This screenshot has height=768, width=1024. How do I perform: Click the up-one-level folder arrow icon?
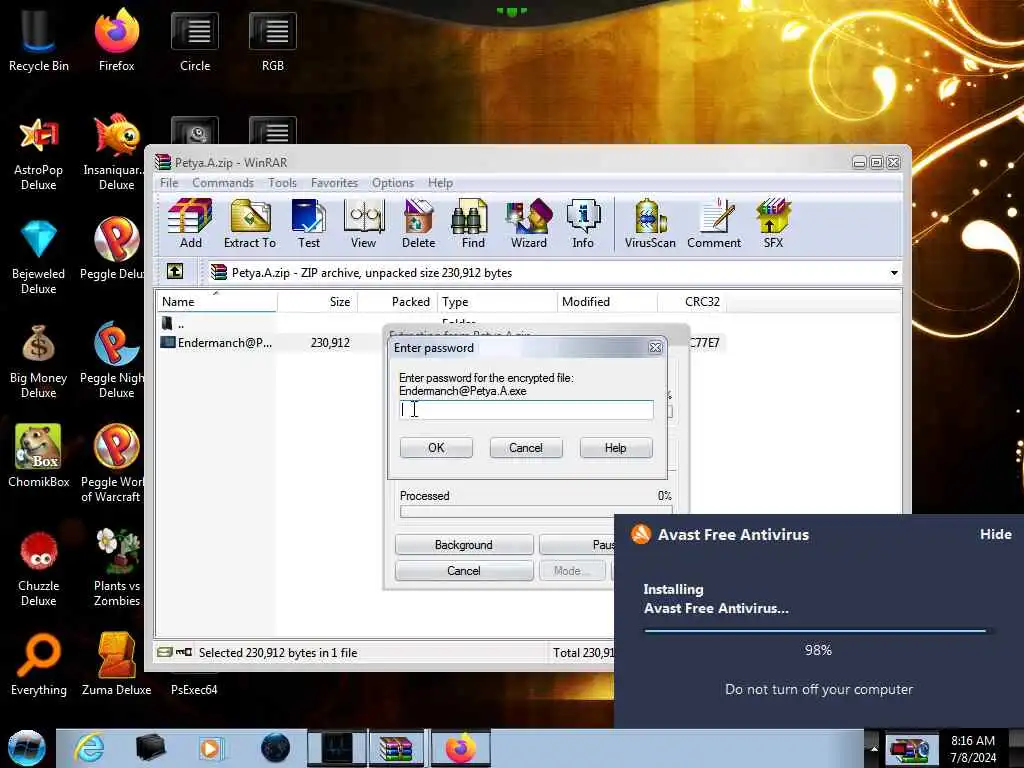tap(175, 272)
